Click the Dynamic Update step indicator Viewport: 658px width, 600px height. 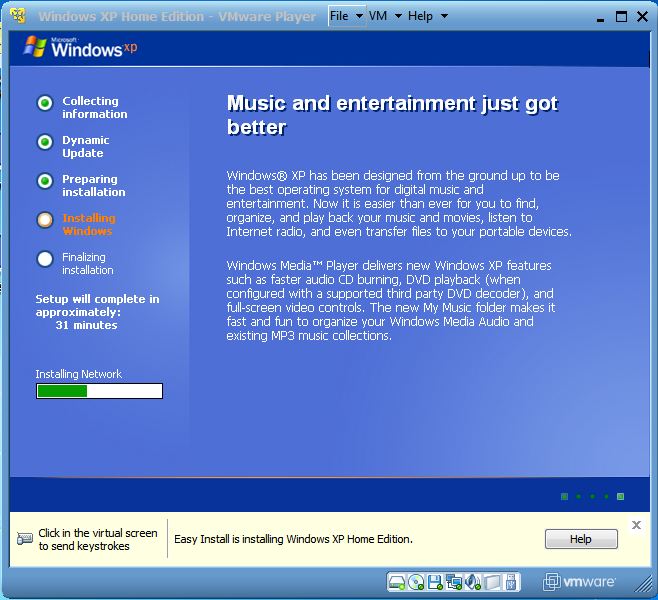click(x=45, y=142)
